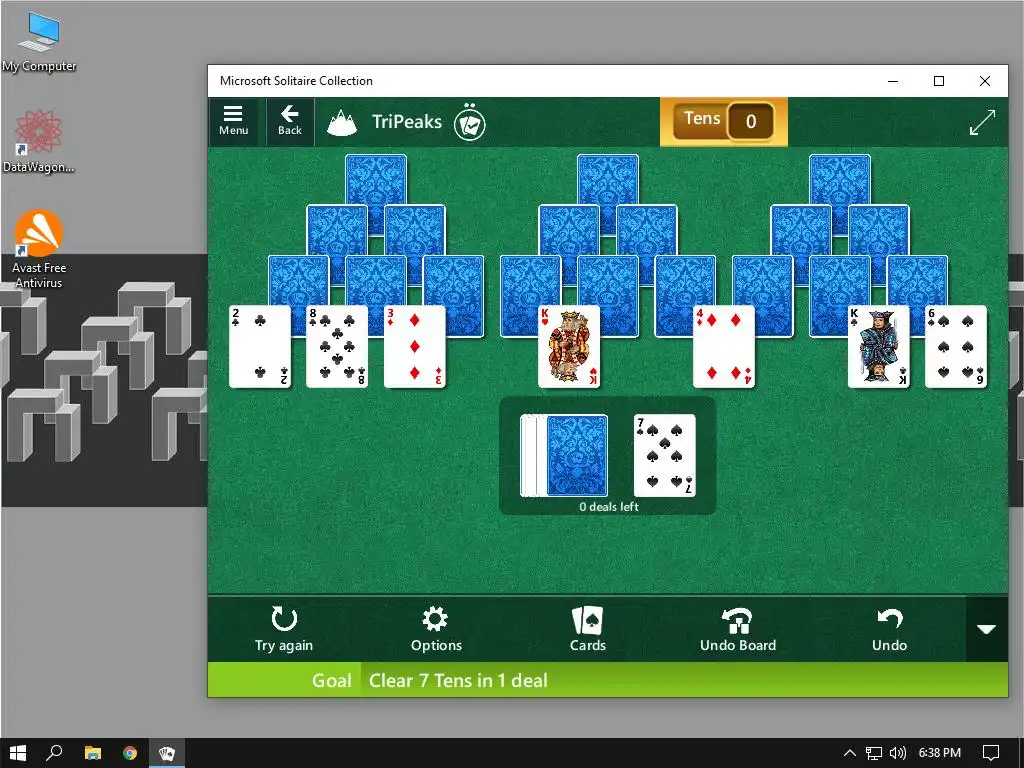Screen dimensions: 1024x768
Task: Click the 6:38 PM clock
Action: pos(940,753)
